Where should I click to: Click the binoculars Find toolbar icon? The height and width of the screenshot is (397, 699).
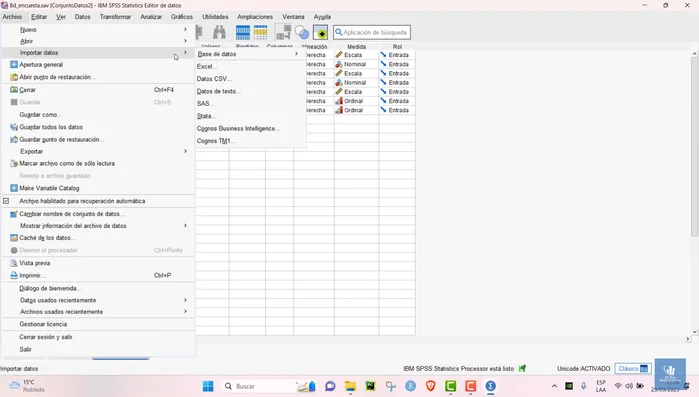pyautogui.click(x=219, y=33)
